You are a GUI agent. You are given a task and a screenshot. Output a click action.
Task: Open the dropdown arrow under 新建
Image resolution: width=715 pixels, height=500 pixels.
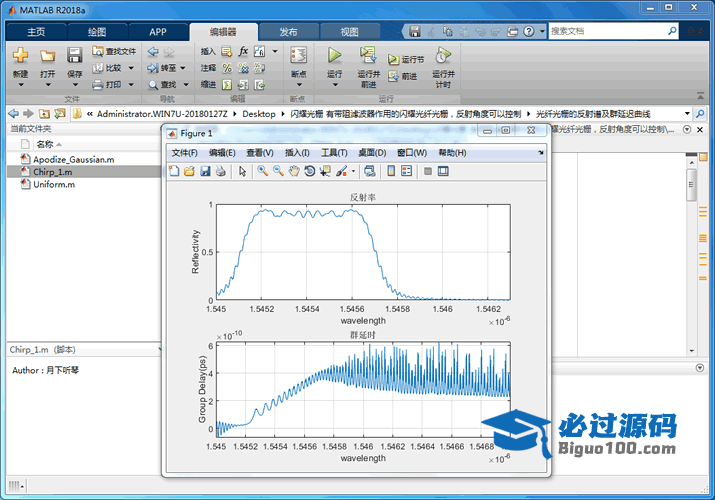(21, 85)
